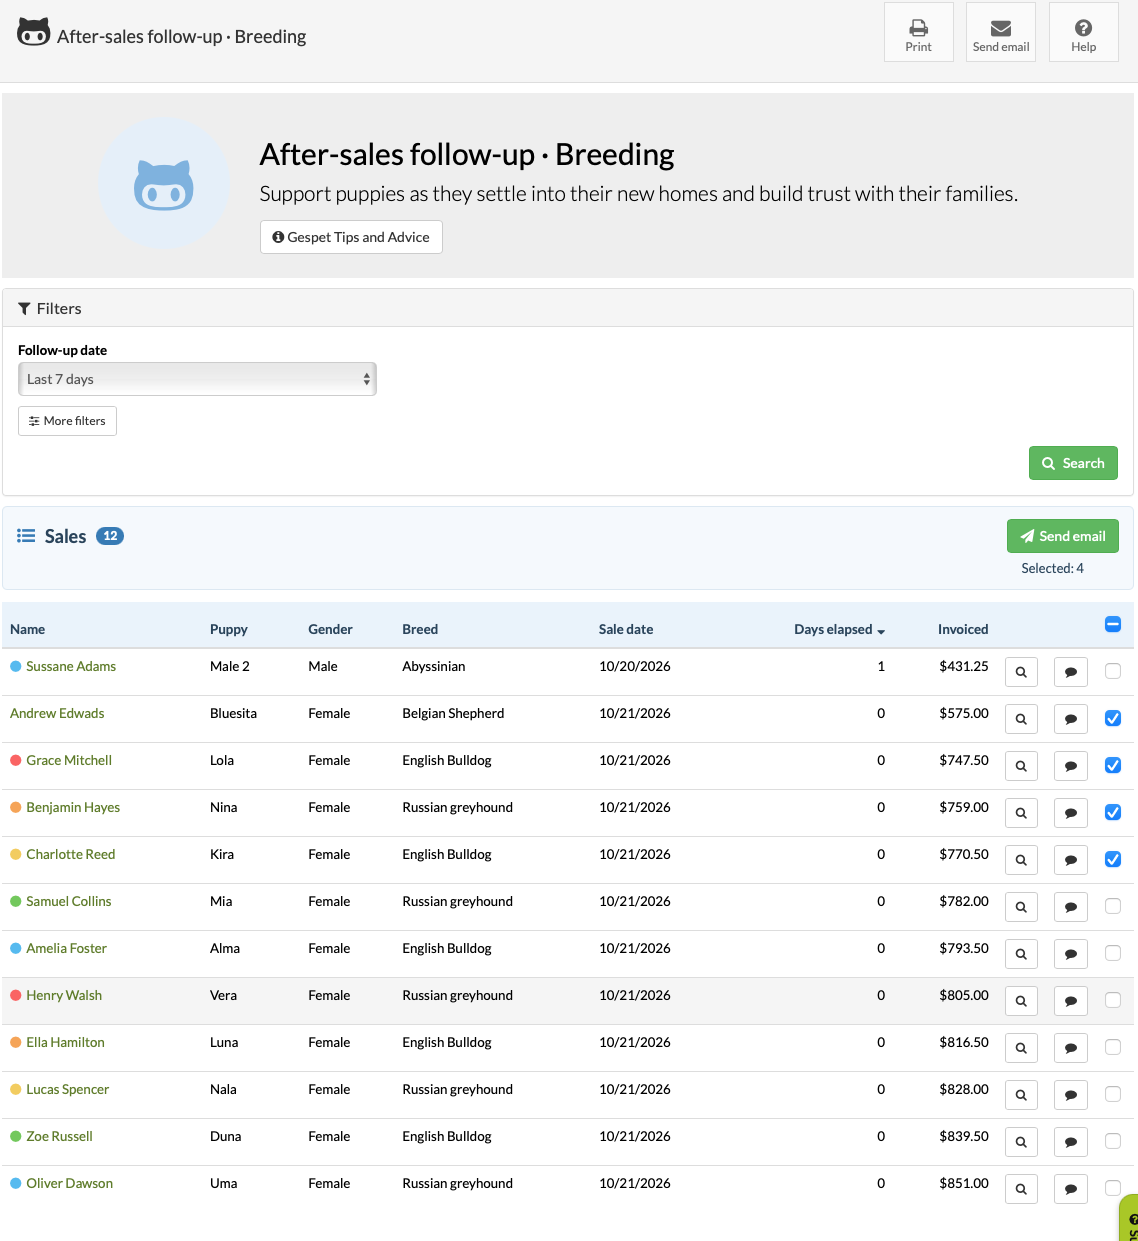Click the Gespet cat logo in header
Viewport: 1138px width, 1241px height.
click(34, 33)
